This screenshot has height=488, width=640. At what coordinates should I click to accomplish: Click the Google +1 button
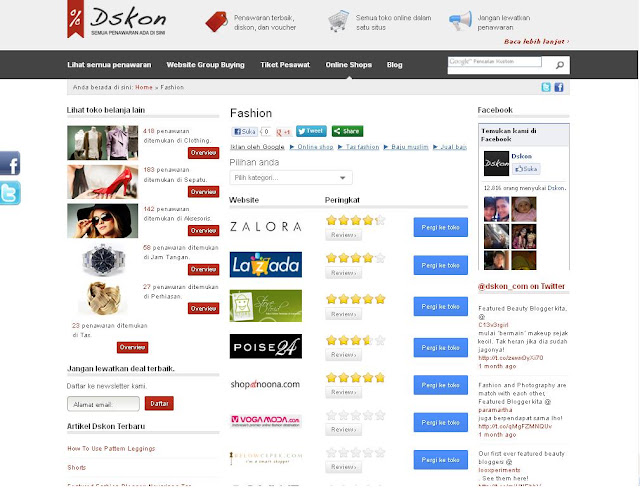[x=283, y=132]
